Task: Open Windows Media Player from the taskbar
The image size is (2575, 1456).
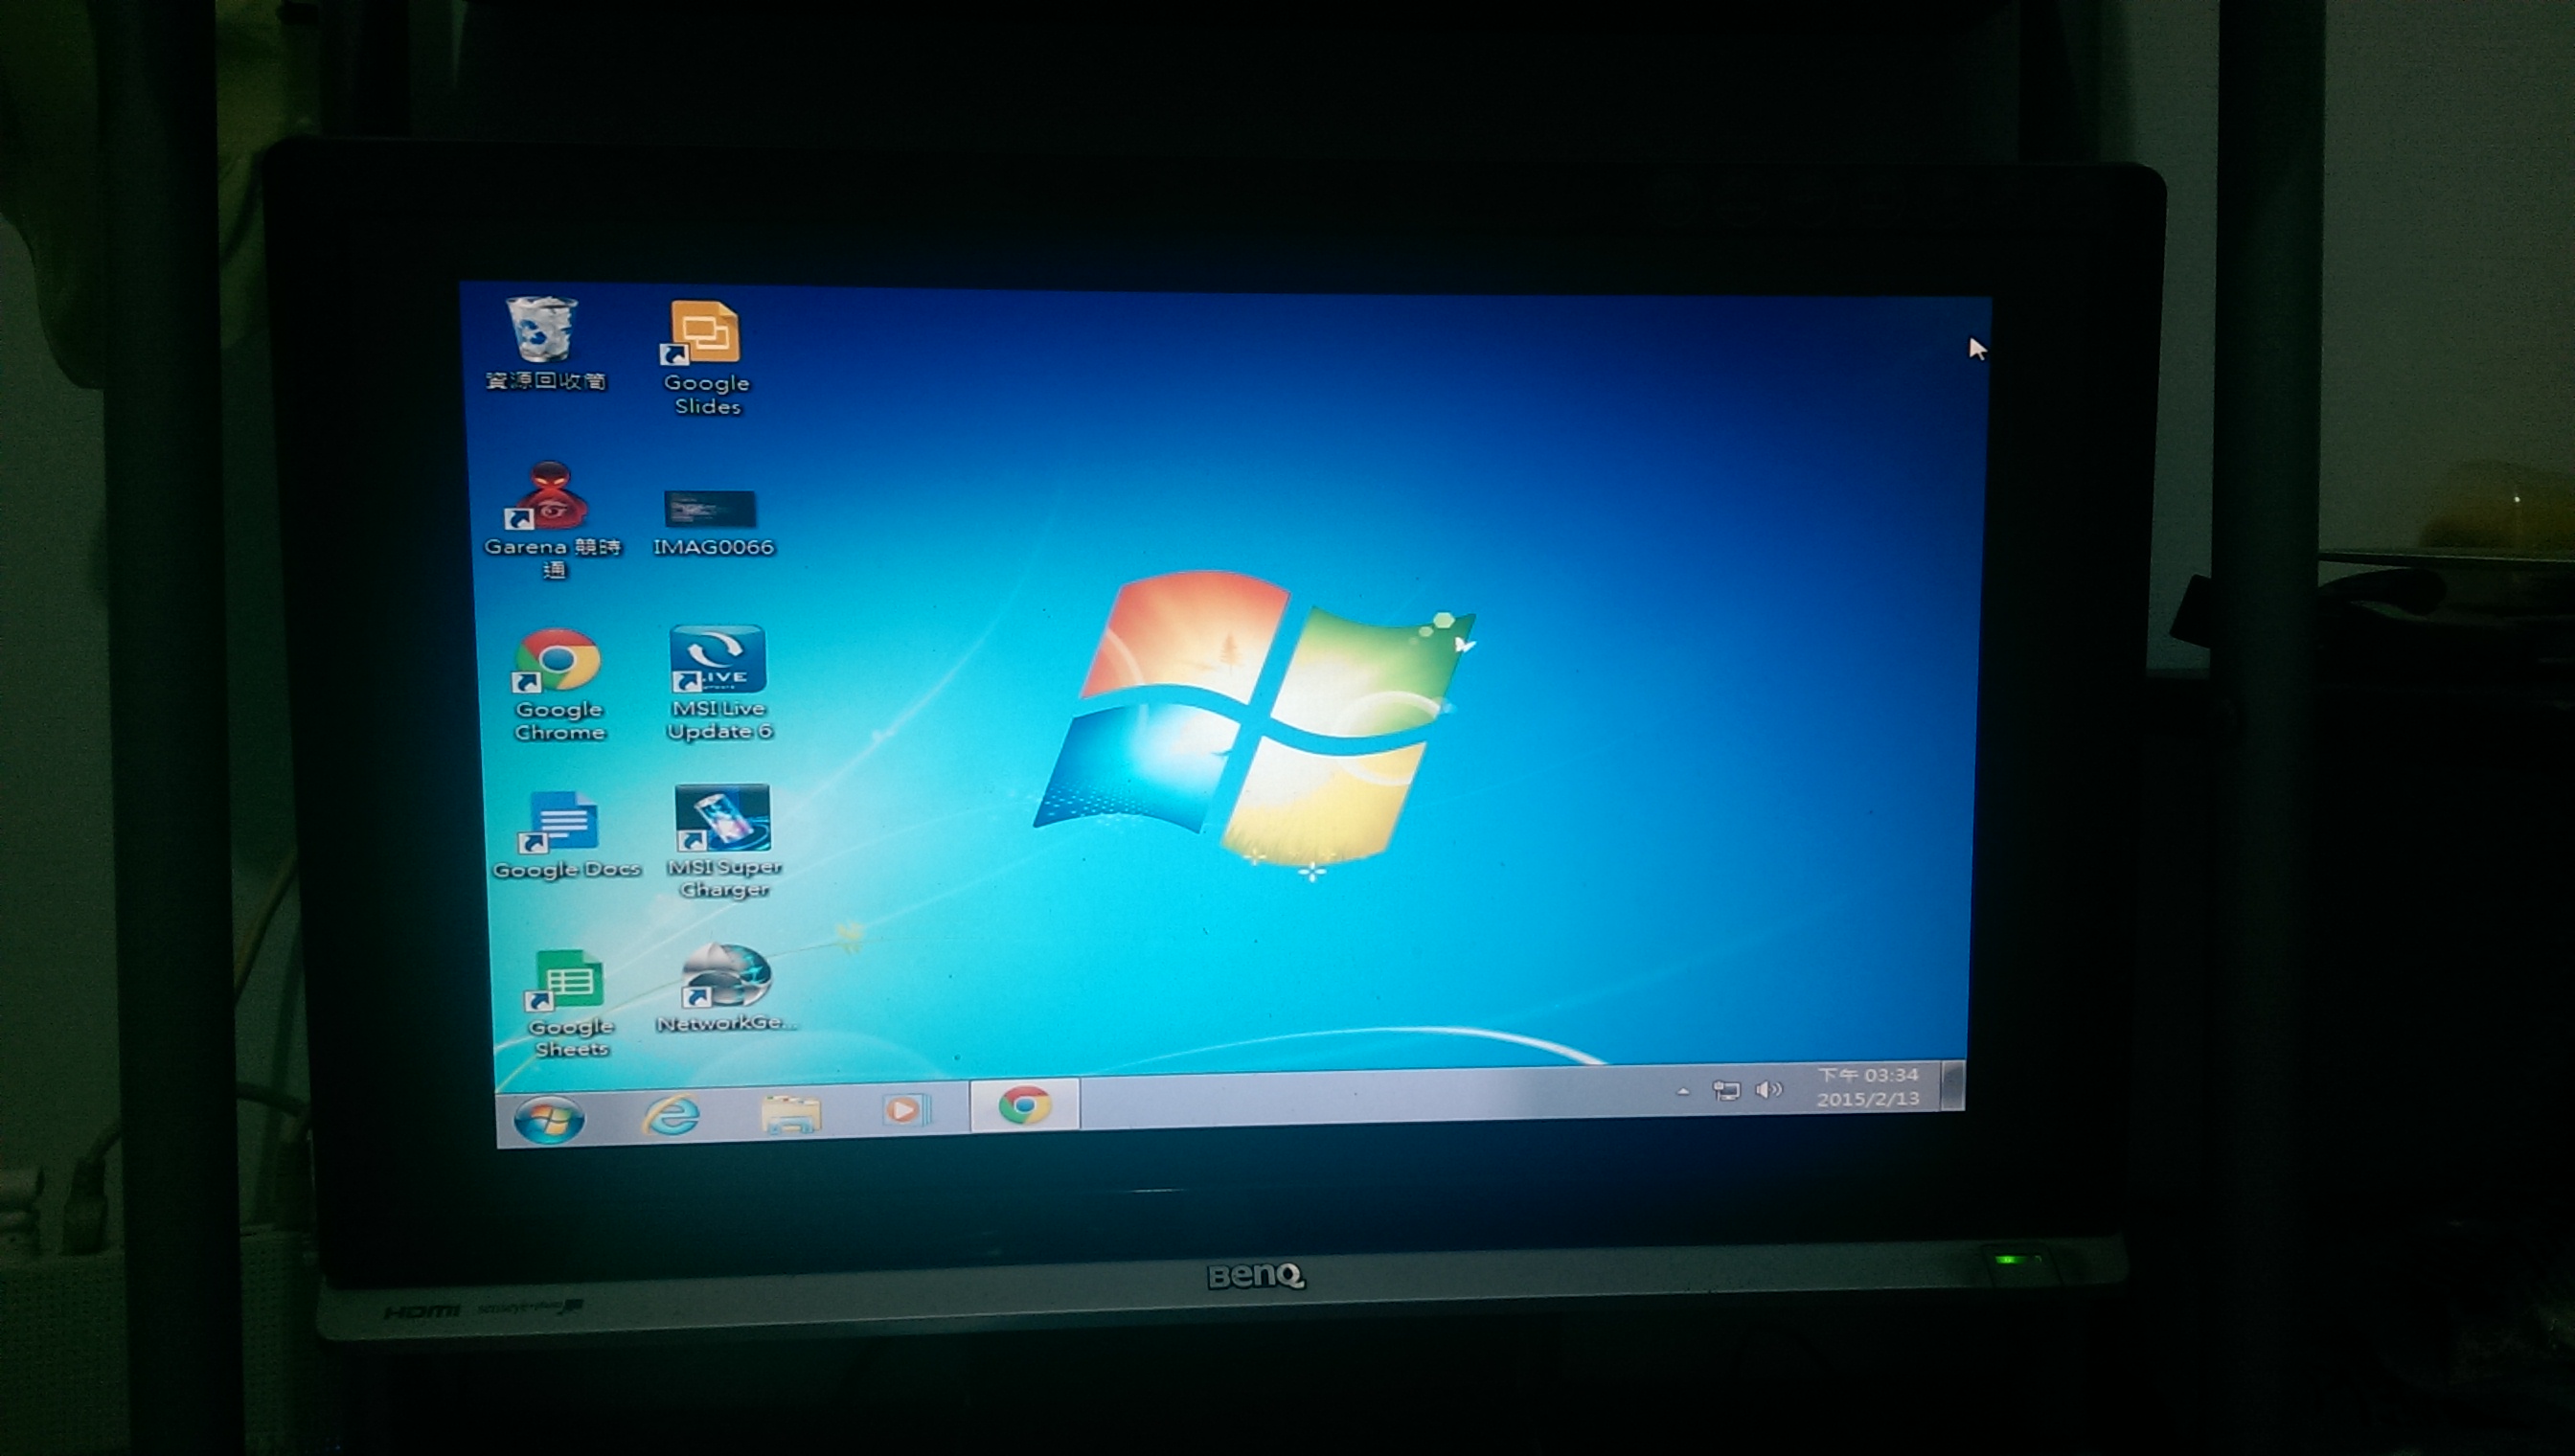Action: pos(906,1109)
